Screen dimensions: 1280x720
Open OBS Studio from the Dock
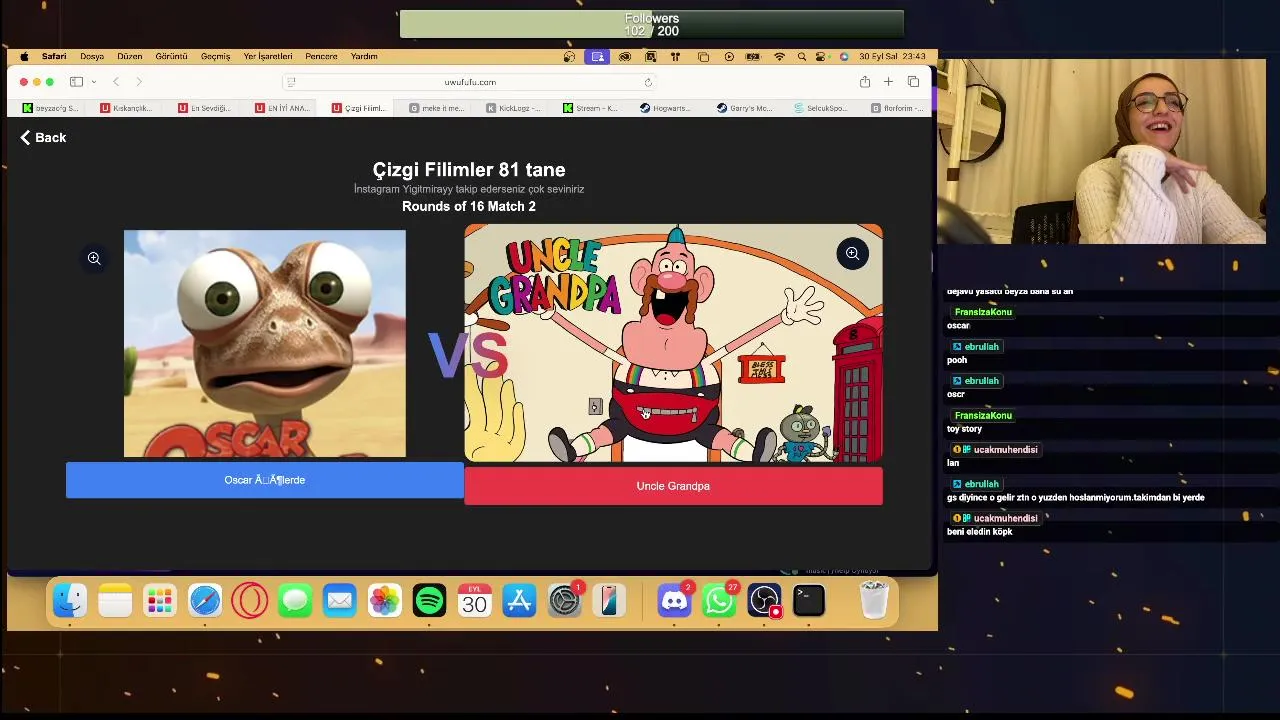point(765,600)
